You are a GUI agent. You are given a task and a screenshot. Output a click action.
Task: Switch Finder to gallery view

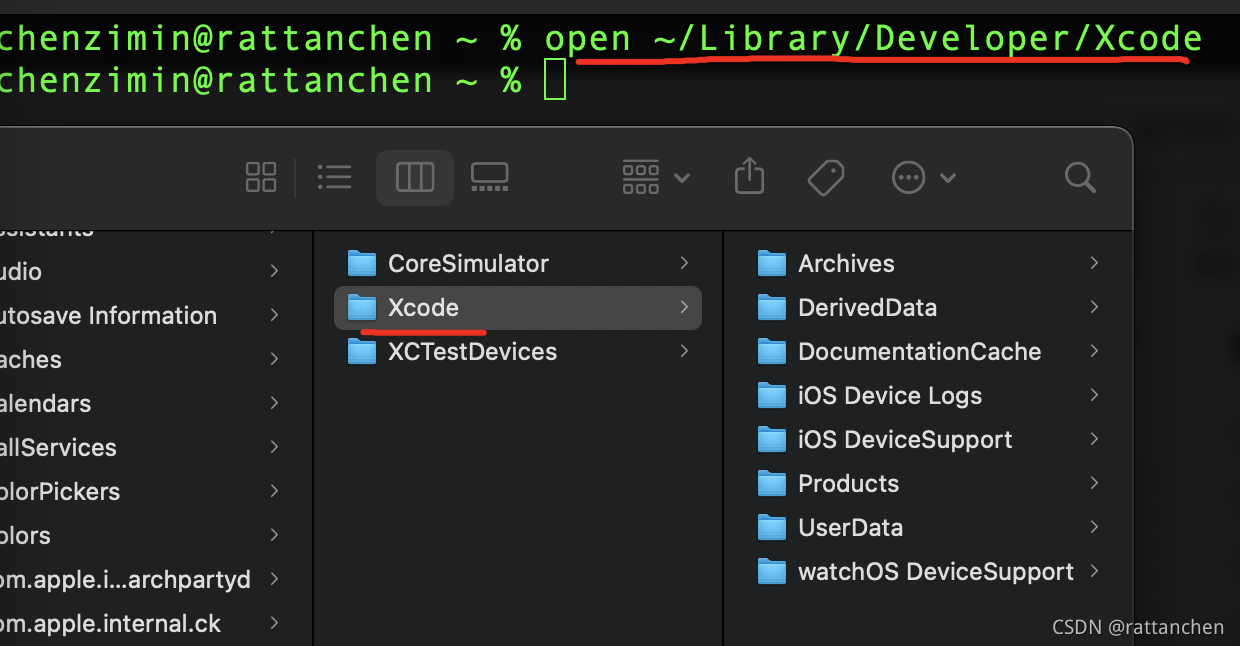490,178
